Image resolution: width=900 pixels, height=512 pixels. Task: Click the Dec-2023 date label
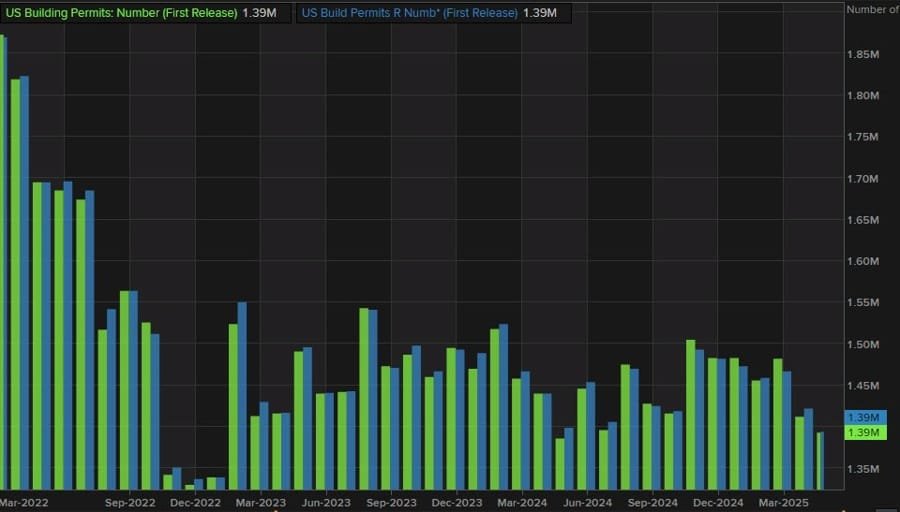click(457, 503)
